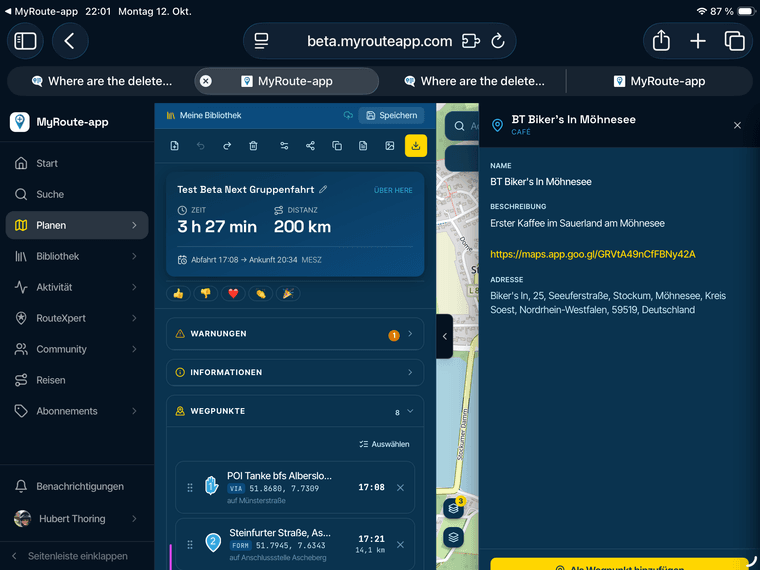This screenshot has width=760, height=570.
Task: Reload the beta.myrouteapp.com page
Action: 498,41
